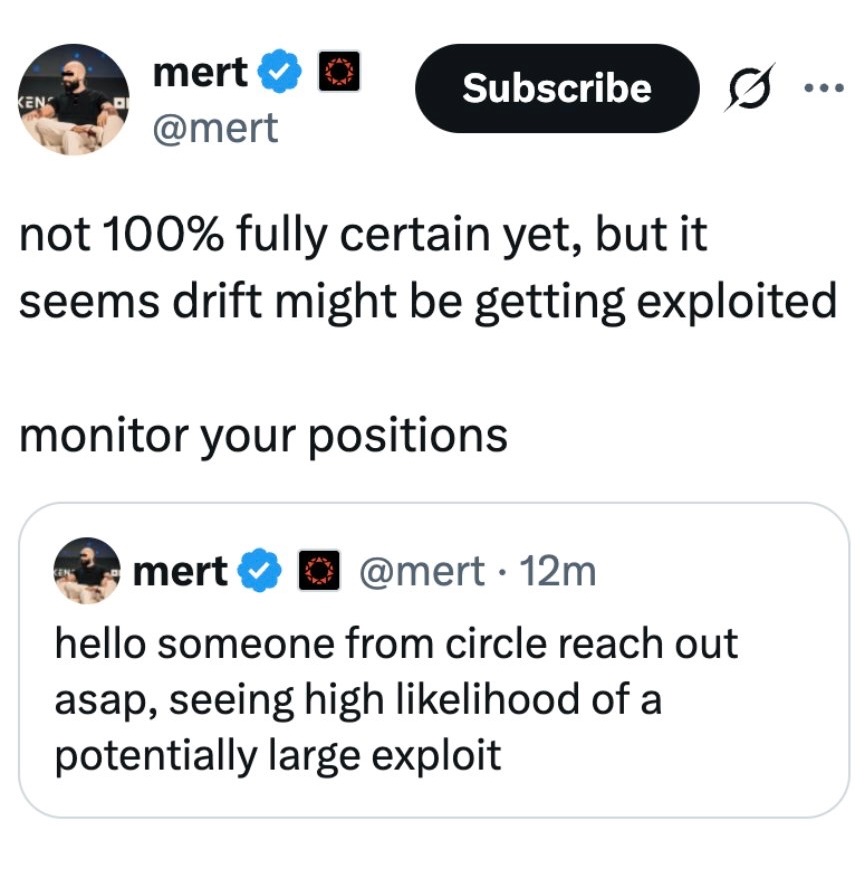Click the bold "mert" name in the quoted tweet

pos(180,571)
